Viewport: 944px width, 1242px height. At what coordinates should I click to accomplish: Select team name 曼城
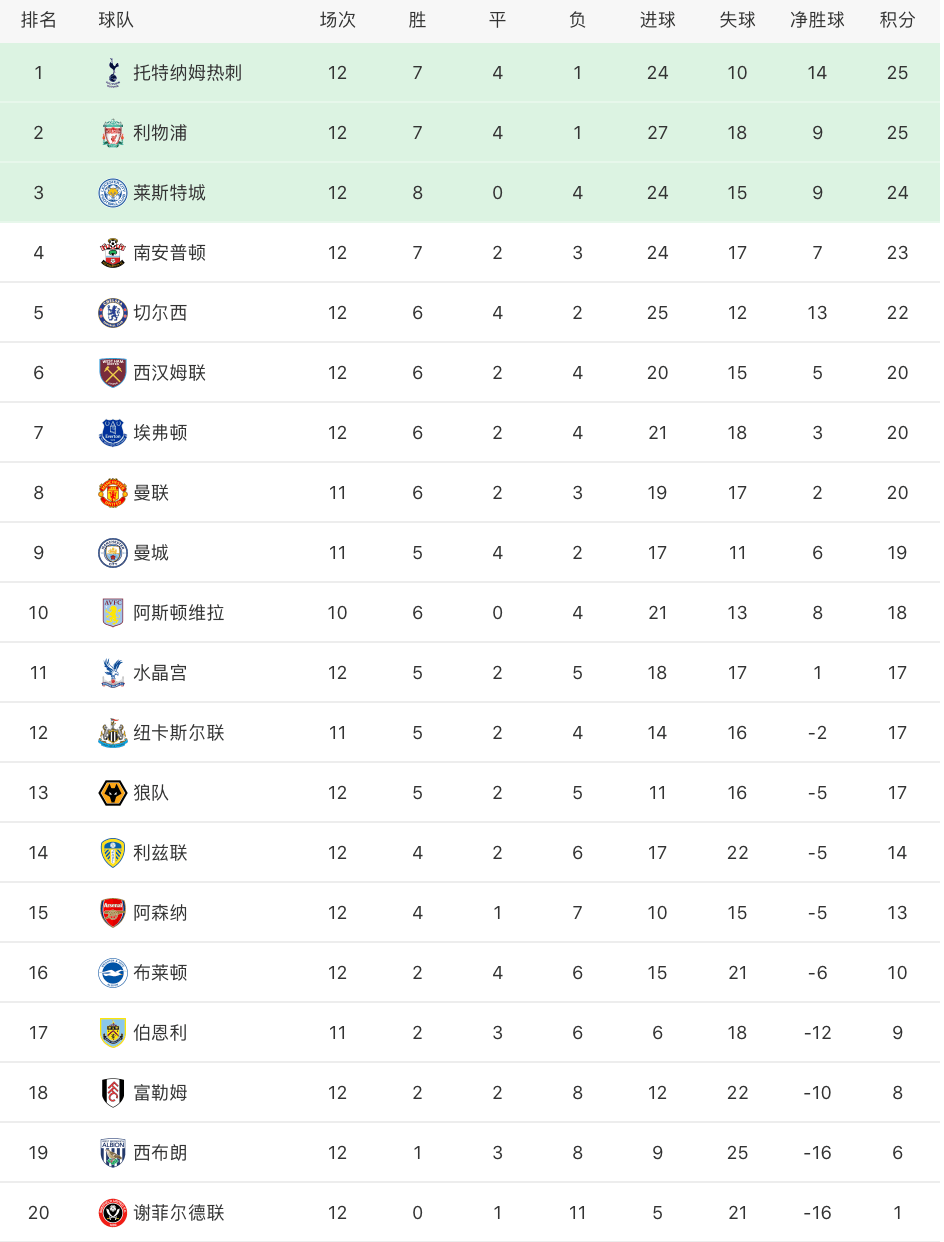(151, 553)
